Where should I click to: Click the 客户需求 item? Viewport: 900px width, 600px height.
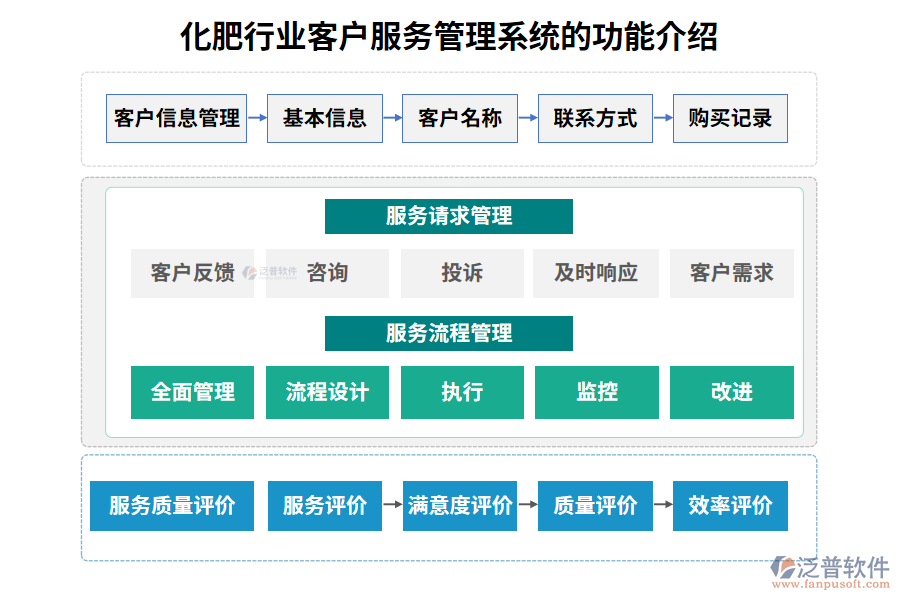(732, 272)
